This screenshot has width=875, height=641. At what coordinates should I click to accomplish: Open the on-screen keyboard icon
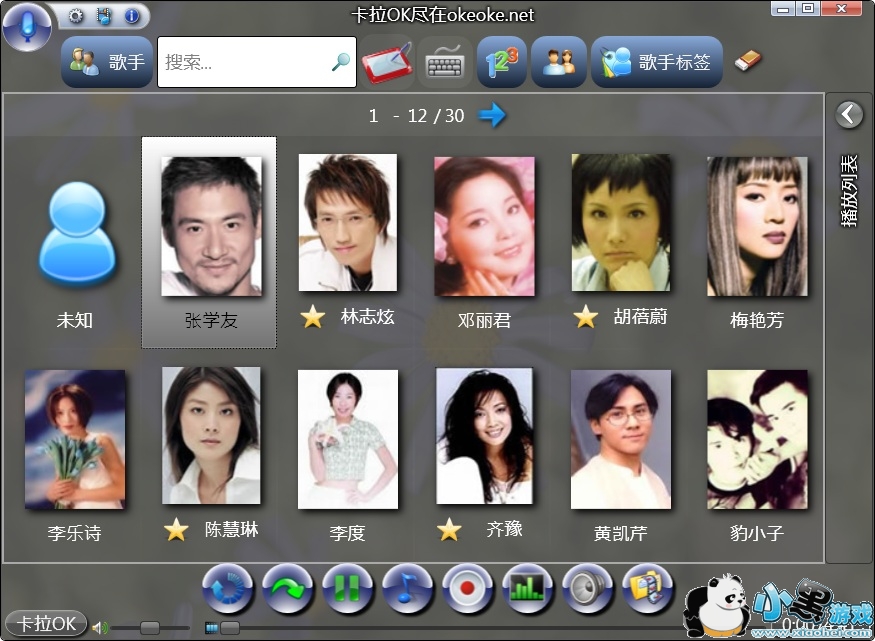(444, 62)
